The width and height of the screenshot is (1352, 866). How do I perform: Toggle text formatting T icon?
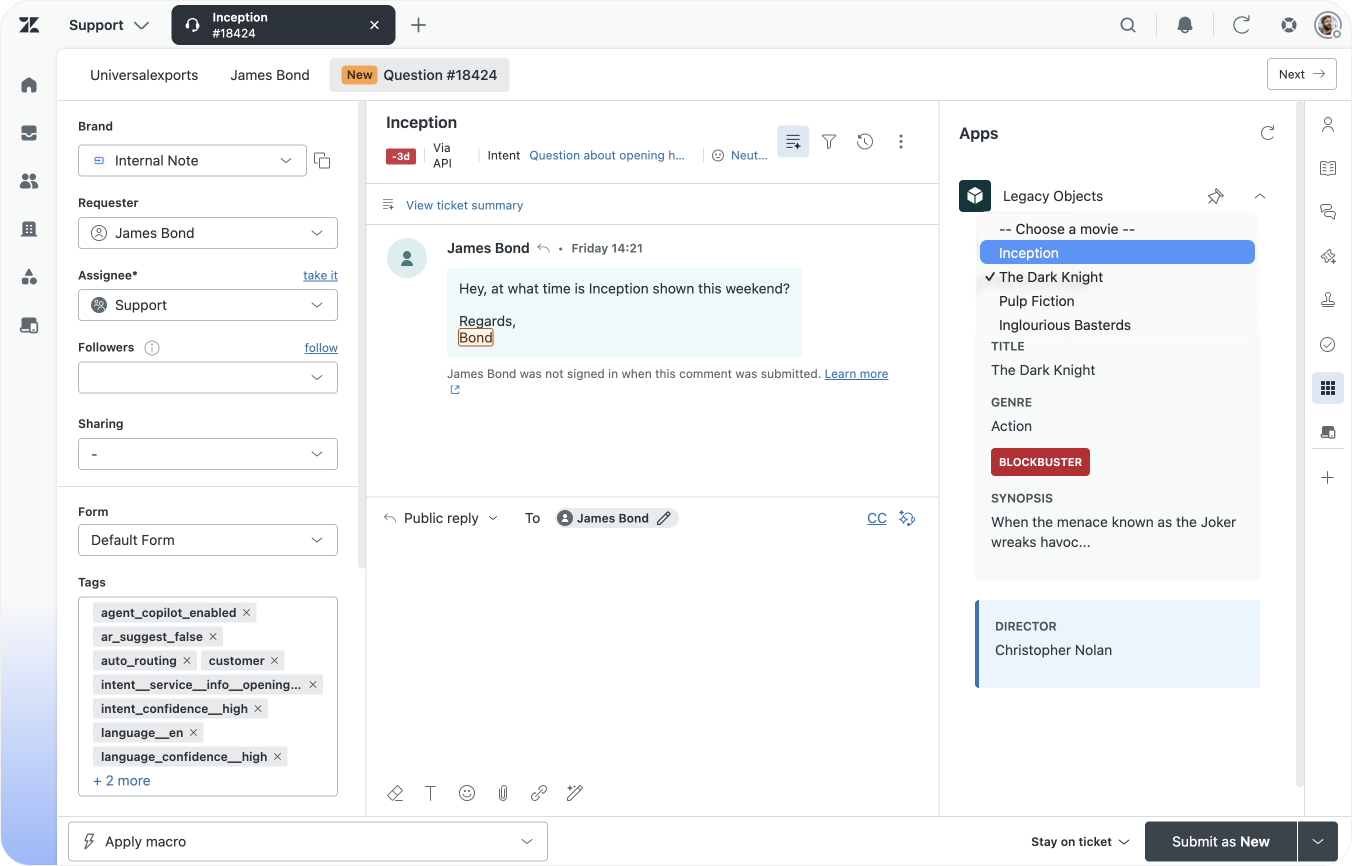431,793
